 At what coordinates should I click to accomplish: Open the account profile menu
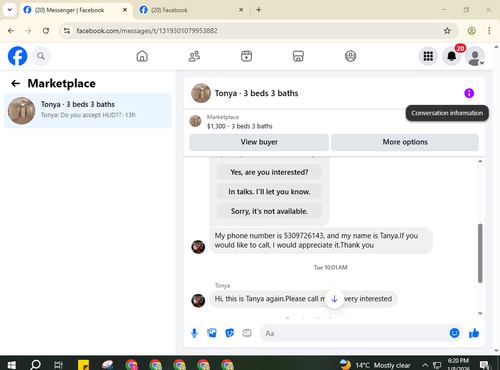coord(475,56)
